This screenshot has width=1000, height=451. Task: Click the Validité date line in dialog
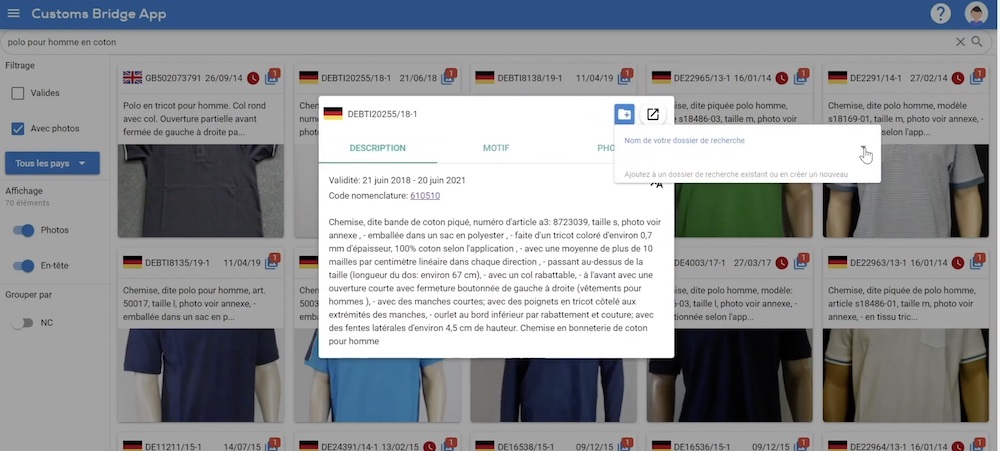(397, 181)
